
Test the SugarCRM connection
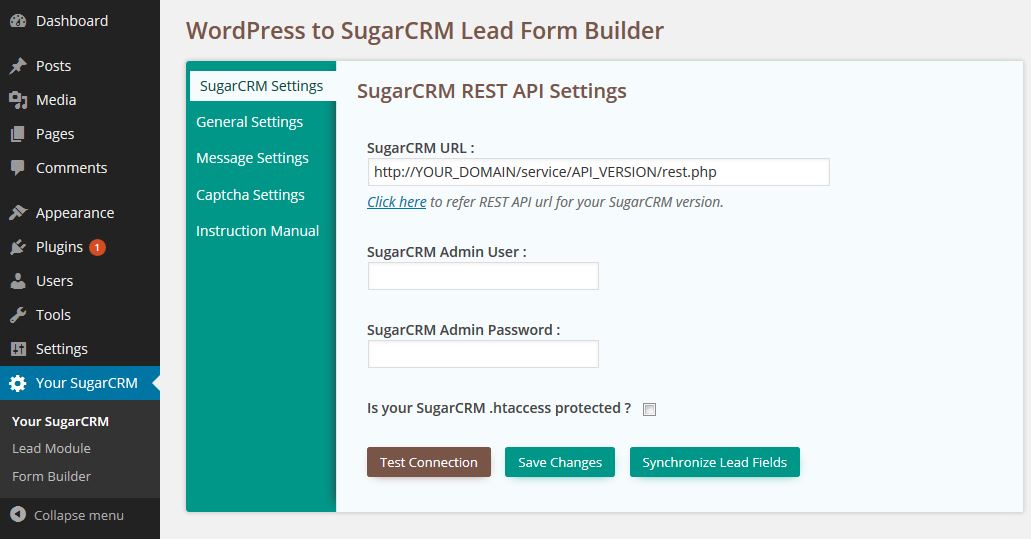pos(429,462)
